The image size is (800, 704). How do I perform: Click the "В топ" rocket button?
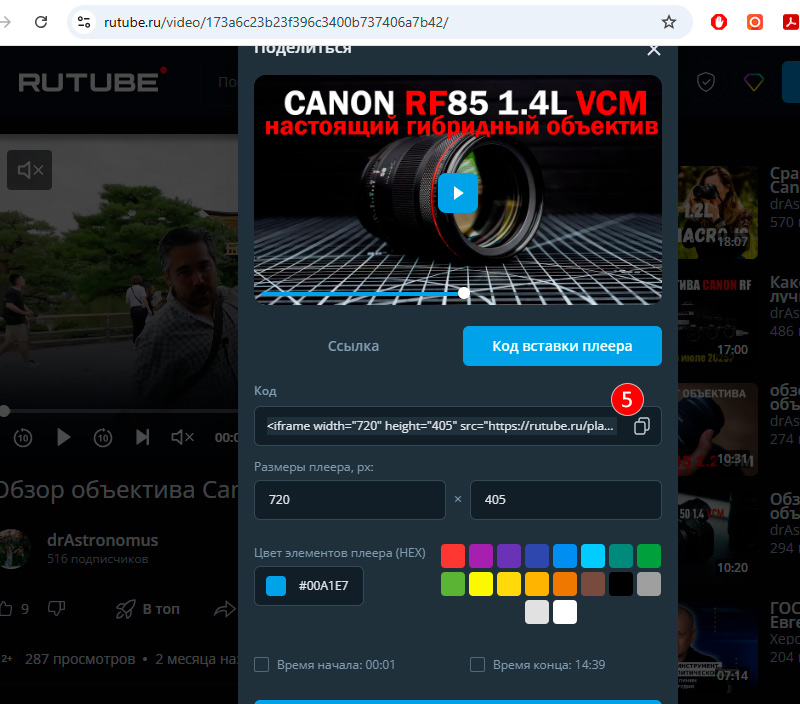pyautogui.click(x=148, y=608)
